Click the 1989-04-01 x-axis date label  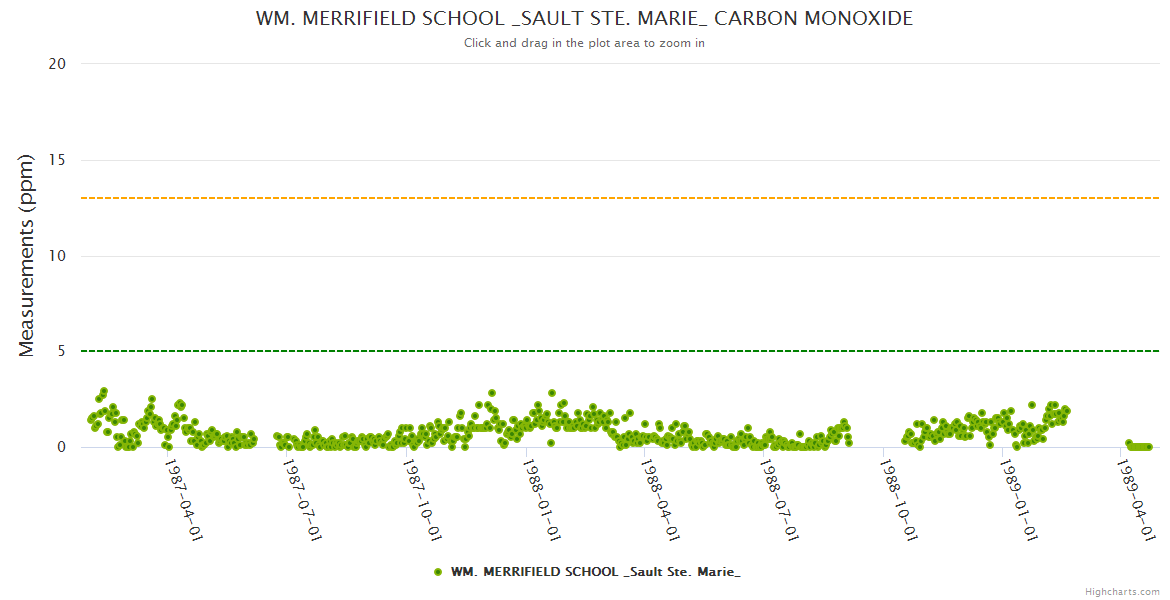1135,499
